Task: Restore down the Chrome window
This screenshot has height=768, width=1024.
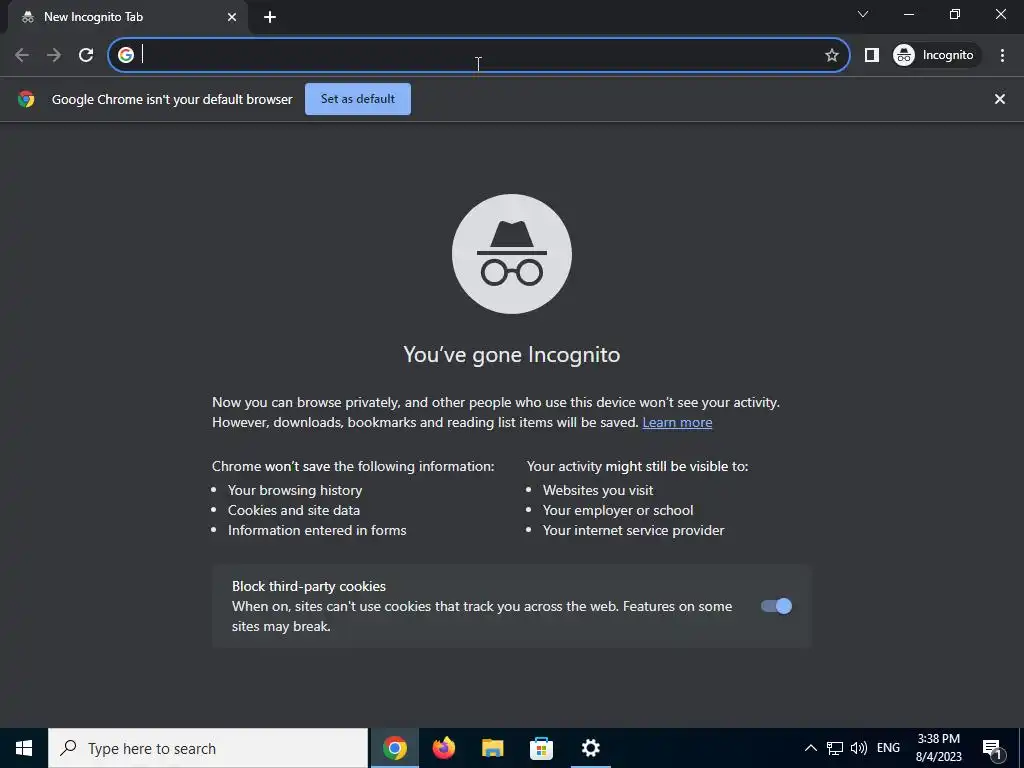Action: (955, 14)
